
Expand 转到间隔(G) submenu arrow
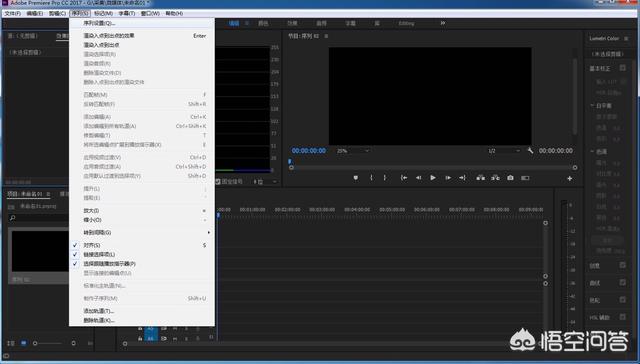click(x=209, y=233)
